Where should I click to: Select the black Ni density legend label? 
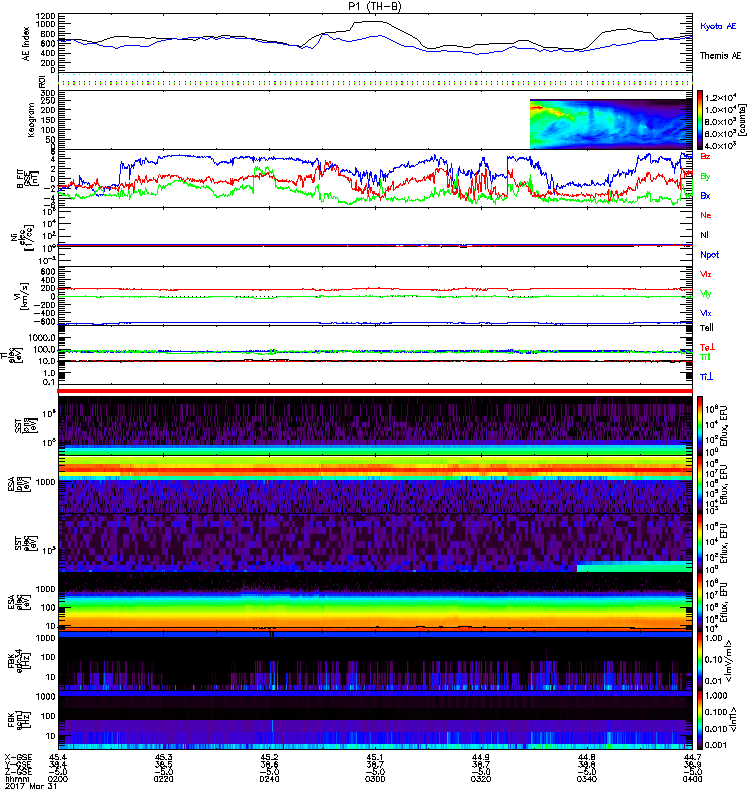point(704,235)
